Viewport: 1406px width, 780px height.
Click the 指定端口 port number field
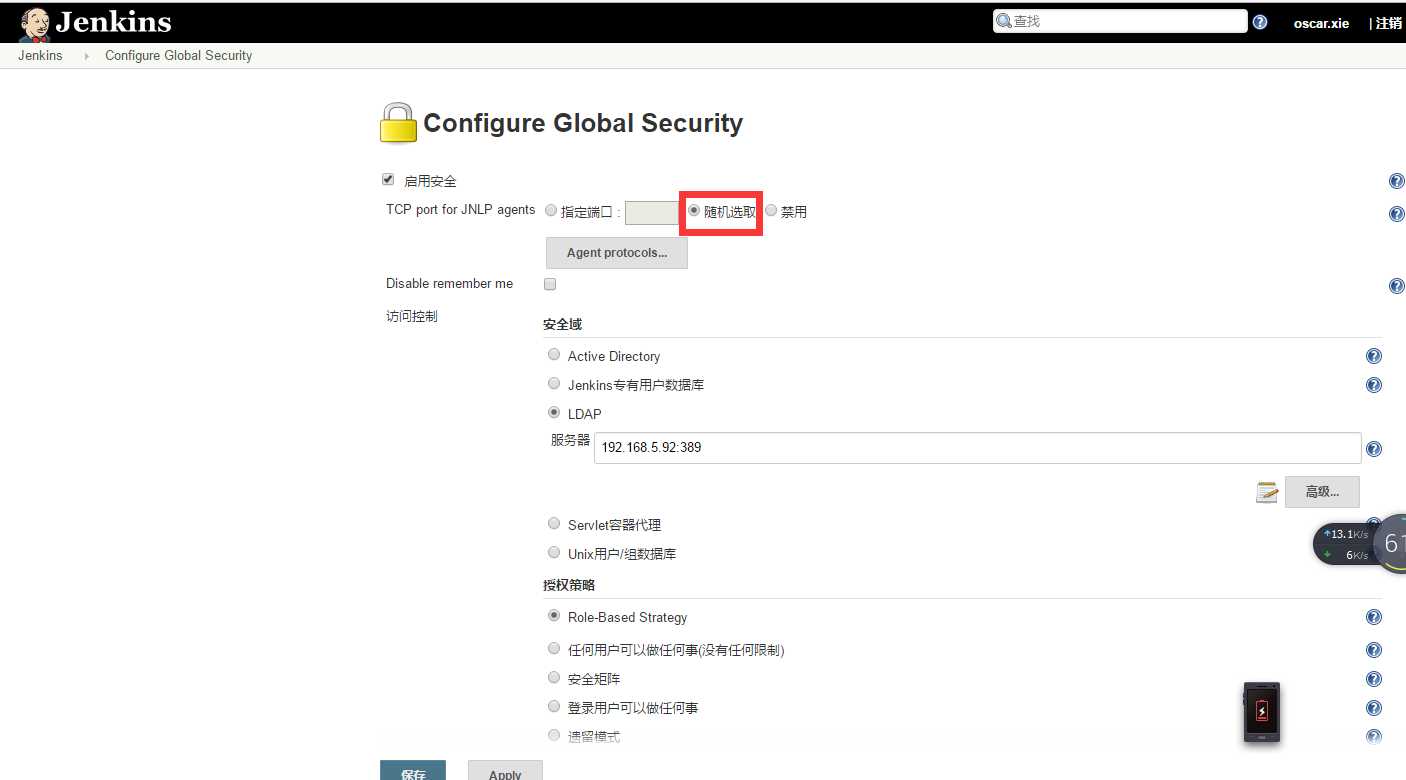click(x=652, y=213)
